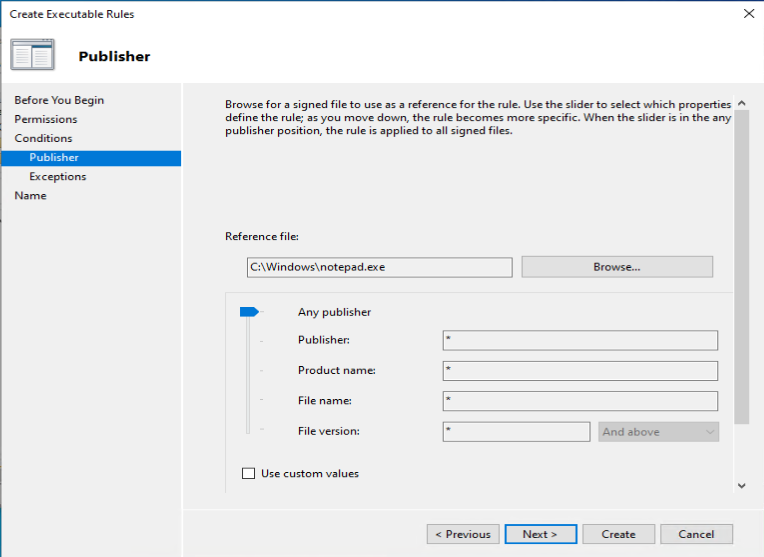This screenshot has width=764, height=557.
Task: Click the wizard page icon beside Publisher heading
Action: pyautogui.click(x=32, y=55)
